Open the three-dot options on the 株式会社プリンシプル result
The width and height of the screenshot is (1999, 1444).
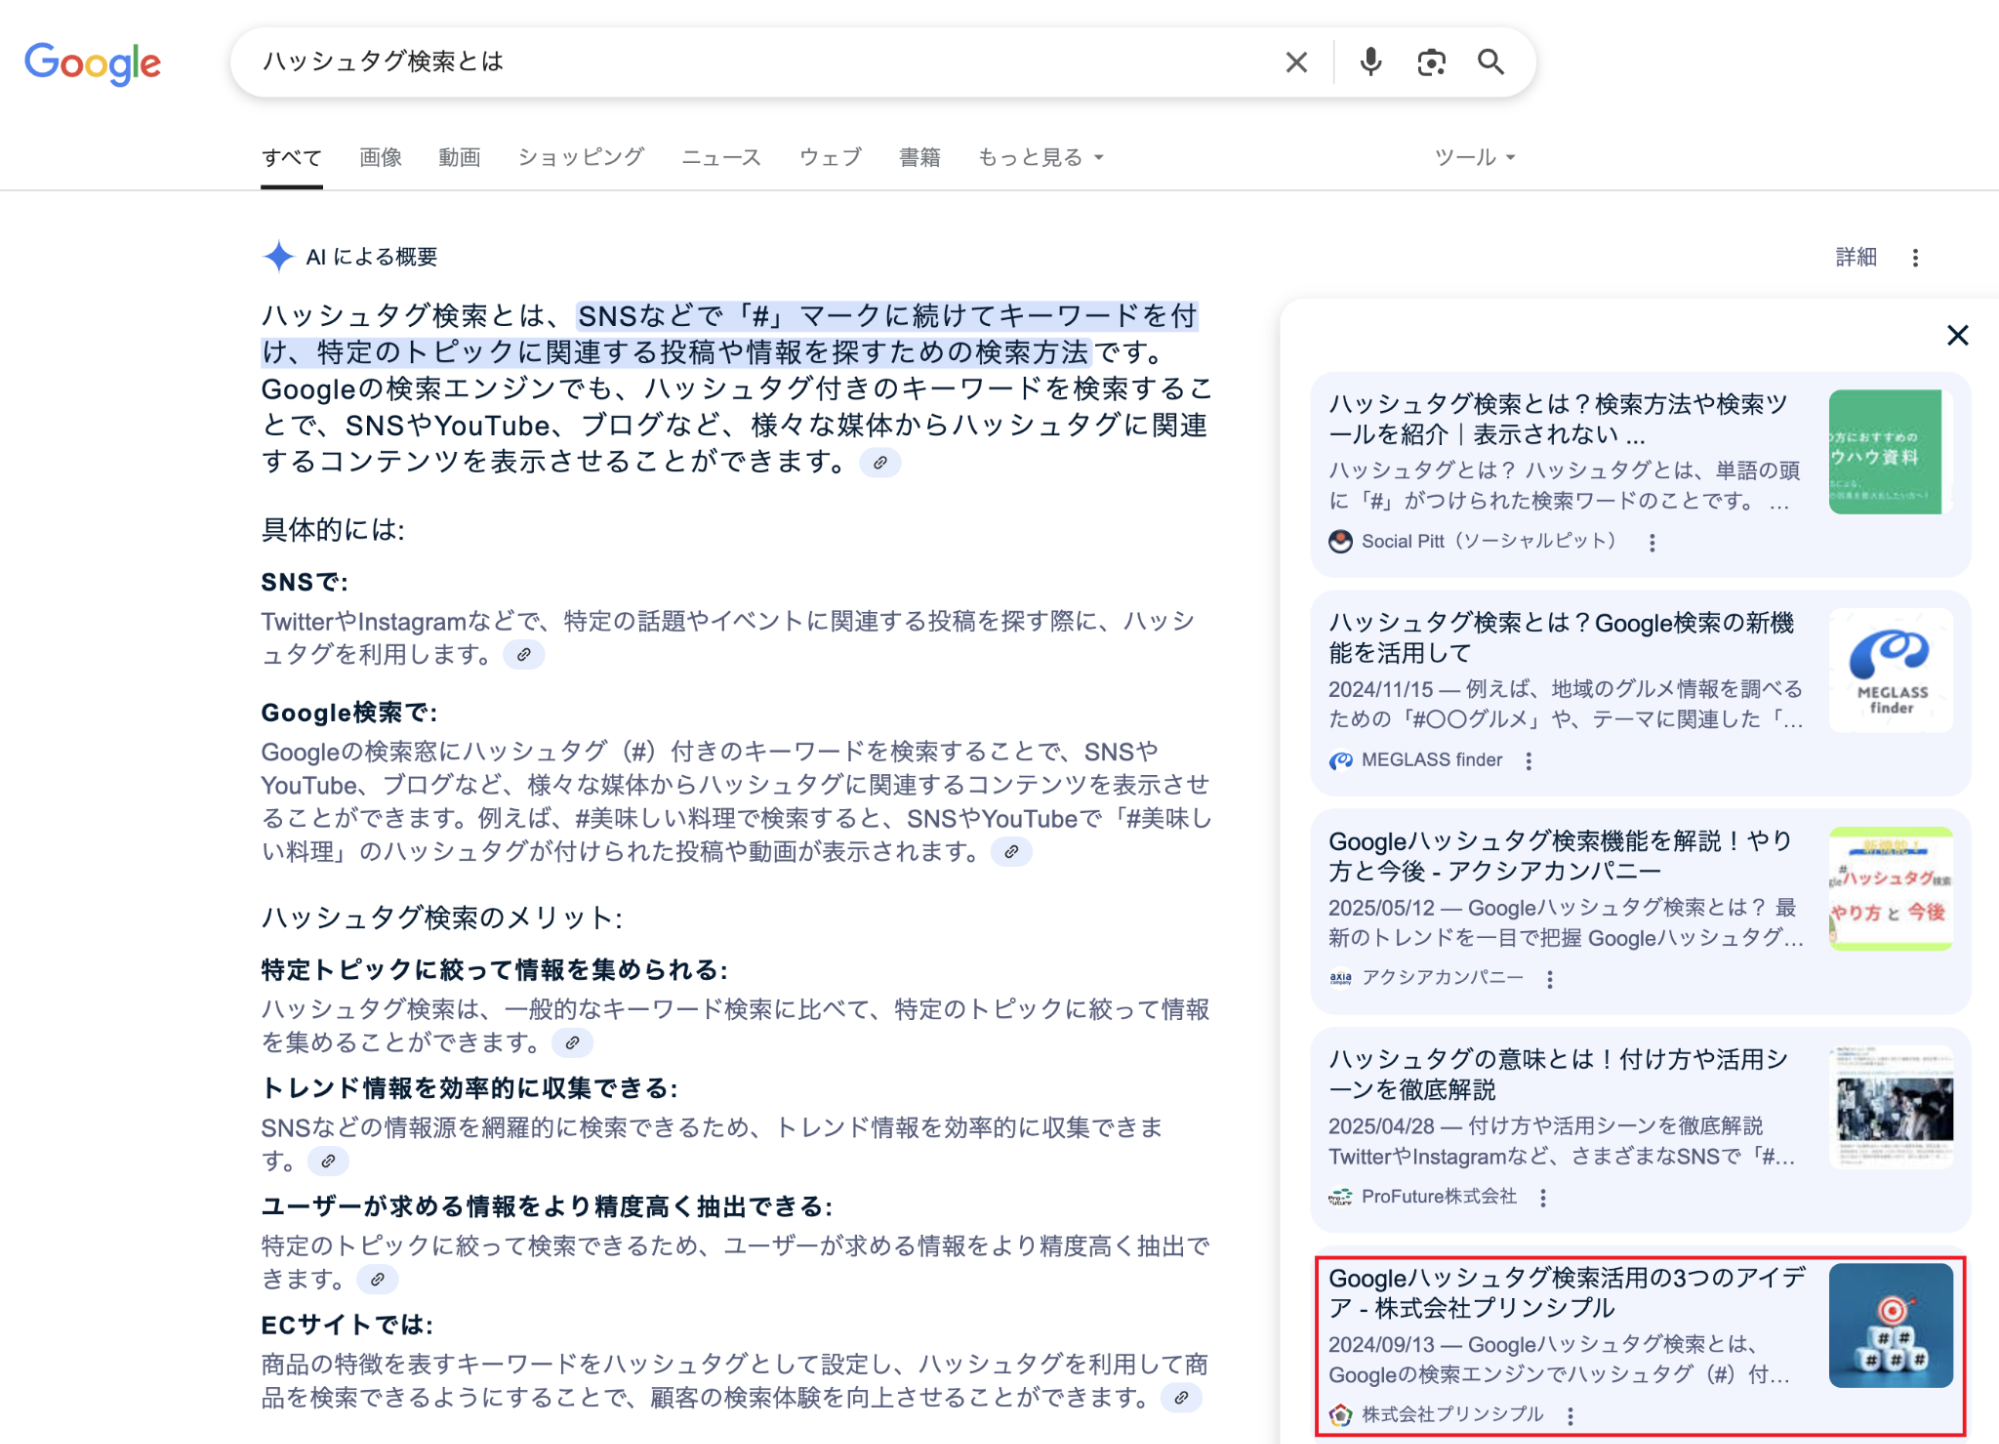pyautogui.click(x=1572, y=1416)
